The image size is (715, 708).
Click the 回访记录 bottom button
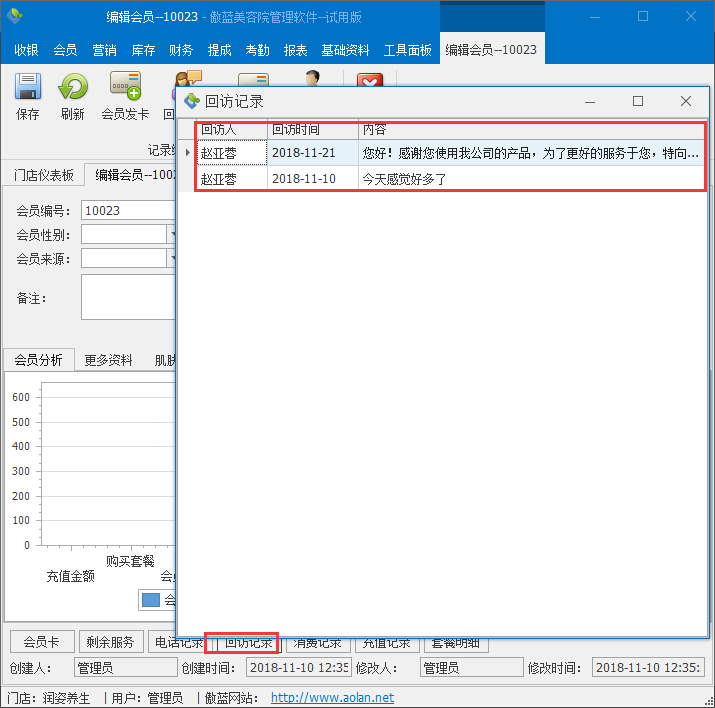click(x=249, y=643)
